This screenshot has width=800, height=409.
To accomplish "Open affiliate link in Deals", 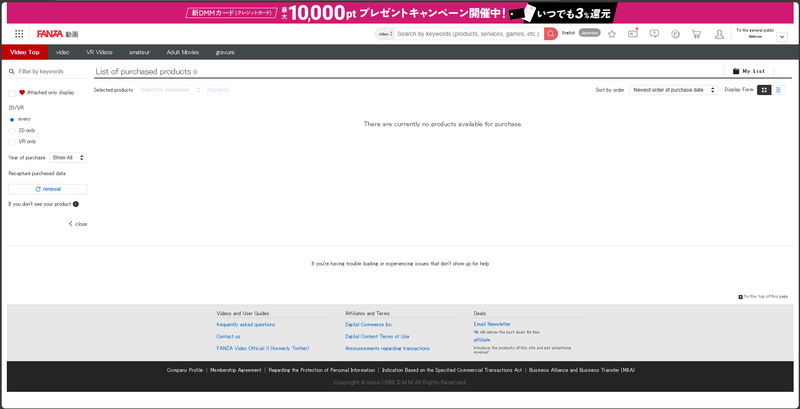I will 482,340.
